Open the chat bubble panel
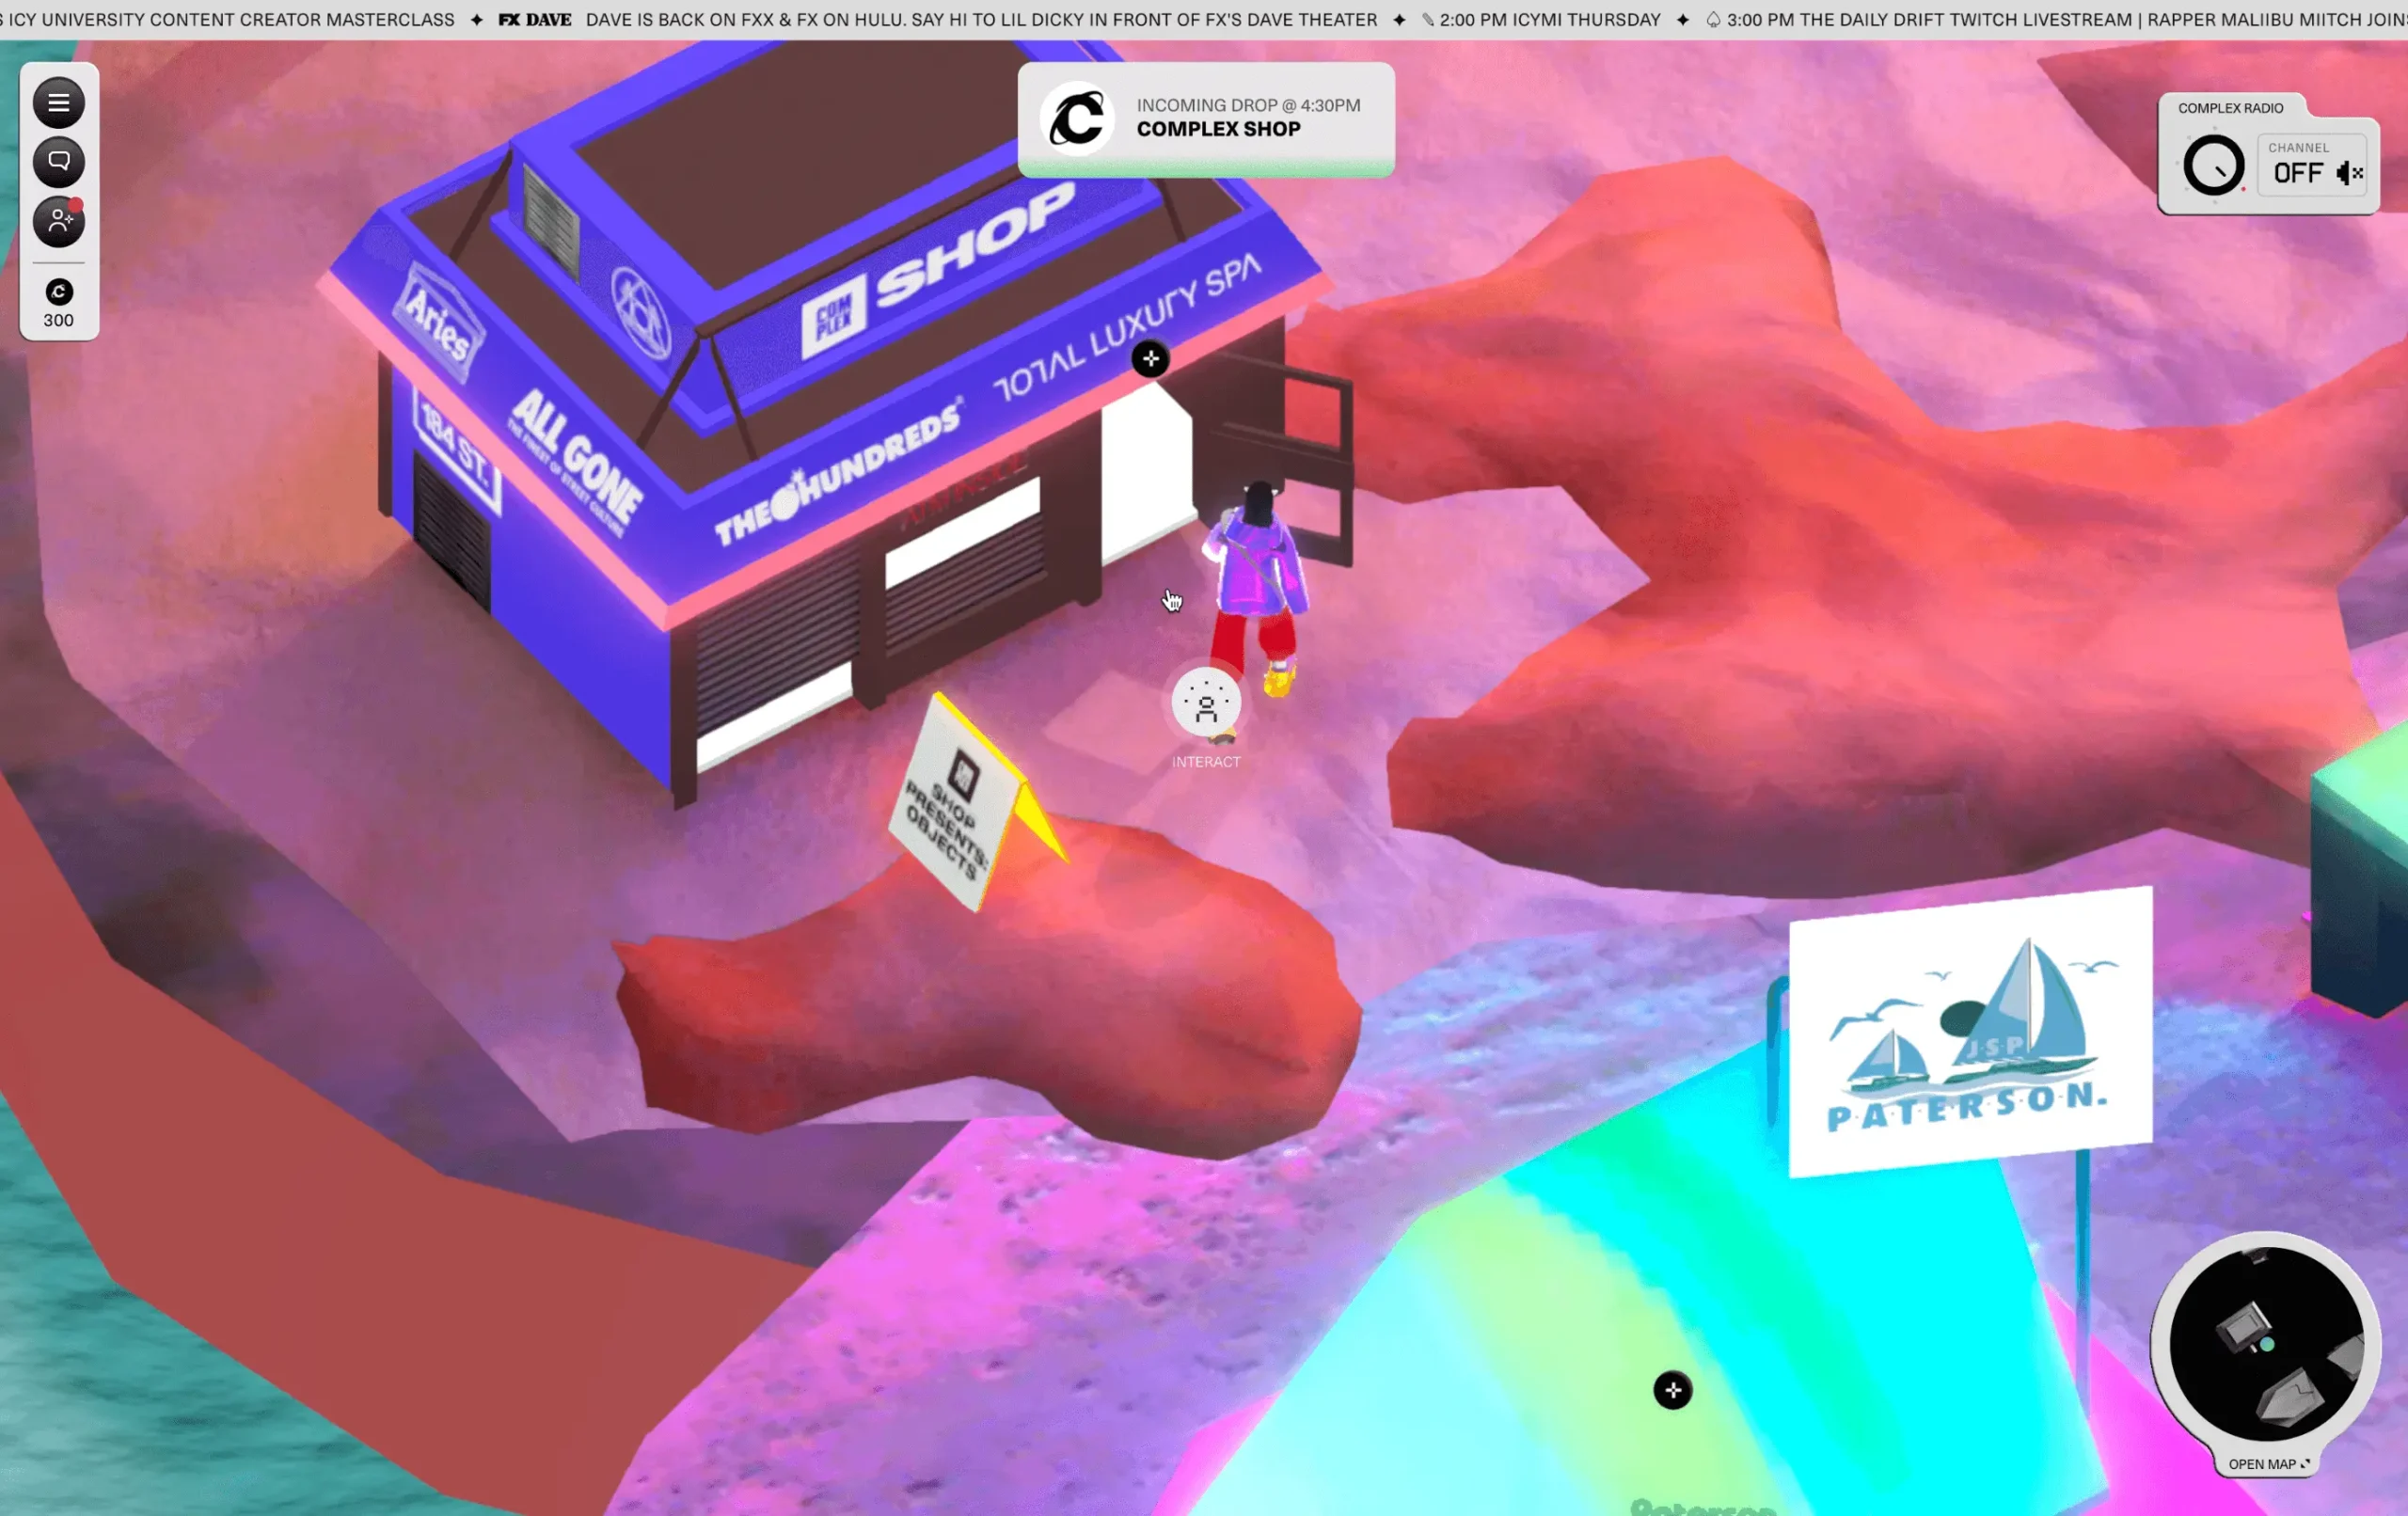 coord(58,161)
